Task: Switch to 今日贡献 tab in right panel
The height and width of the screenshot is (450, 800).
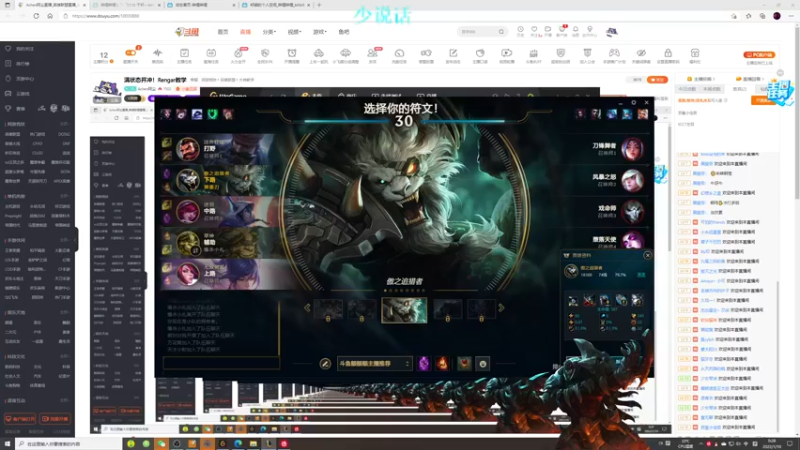Action: click(x=687, y=89)
